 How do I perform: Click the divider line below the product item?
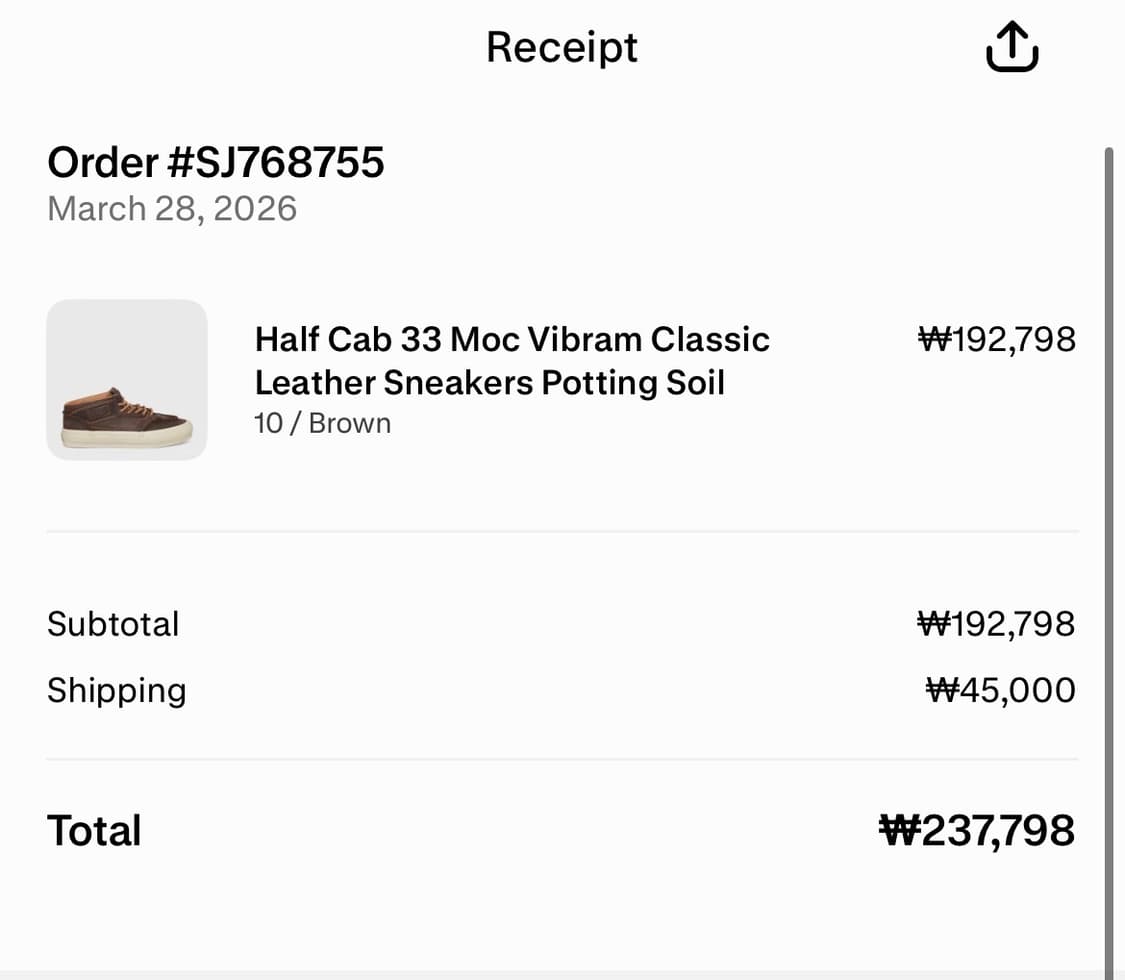coord(562,532)
